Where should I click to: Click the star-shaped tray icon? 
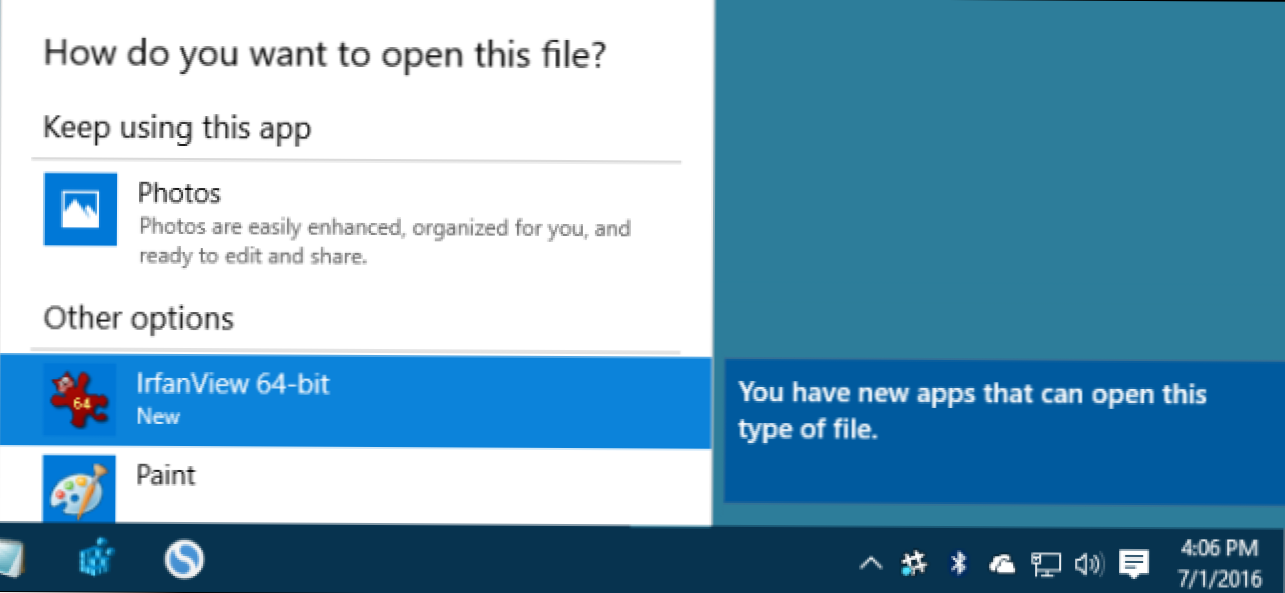tap(914, 564)
